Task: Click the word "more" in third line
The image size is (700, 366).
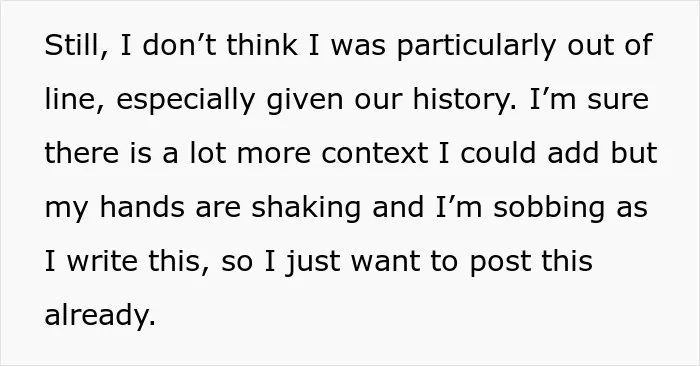Action: coord(274,155)
